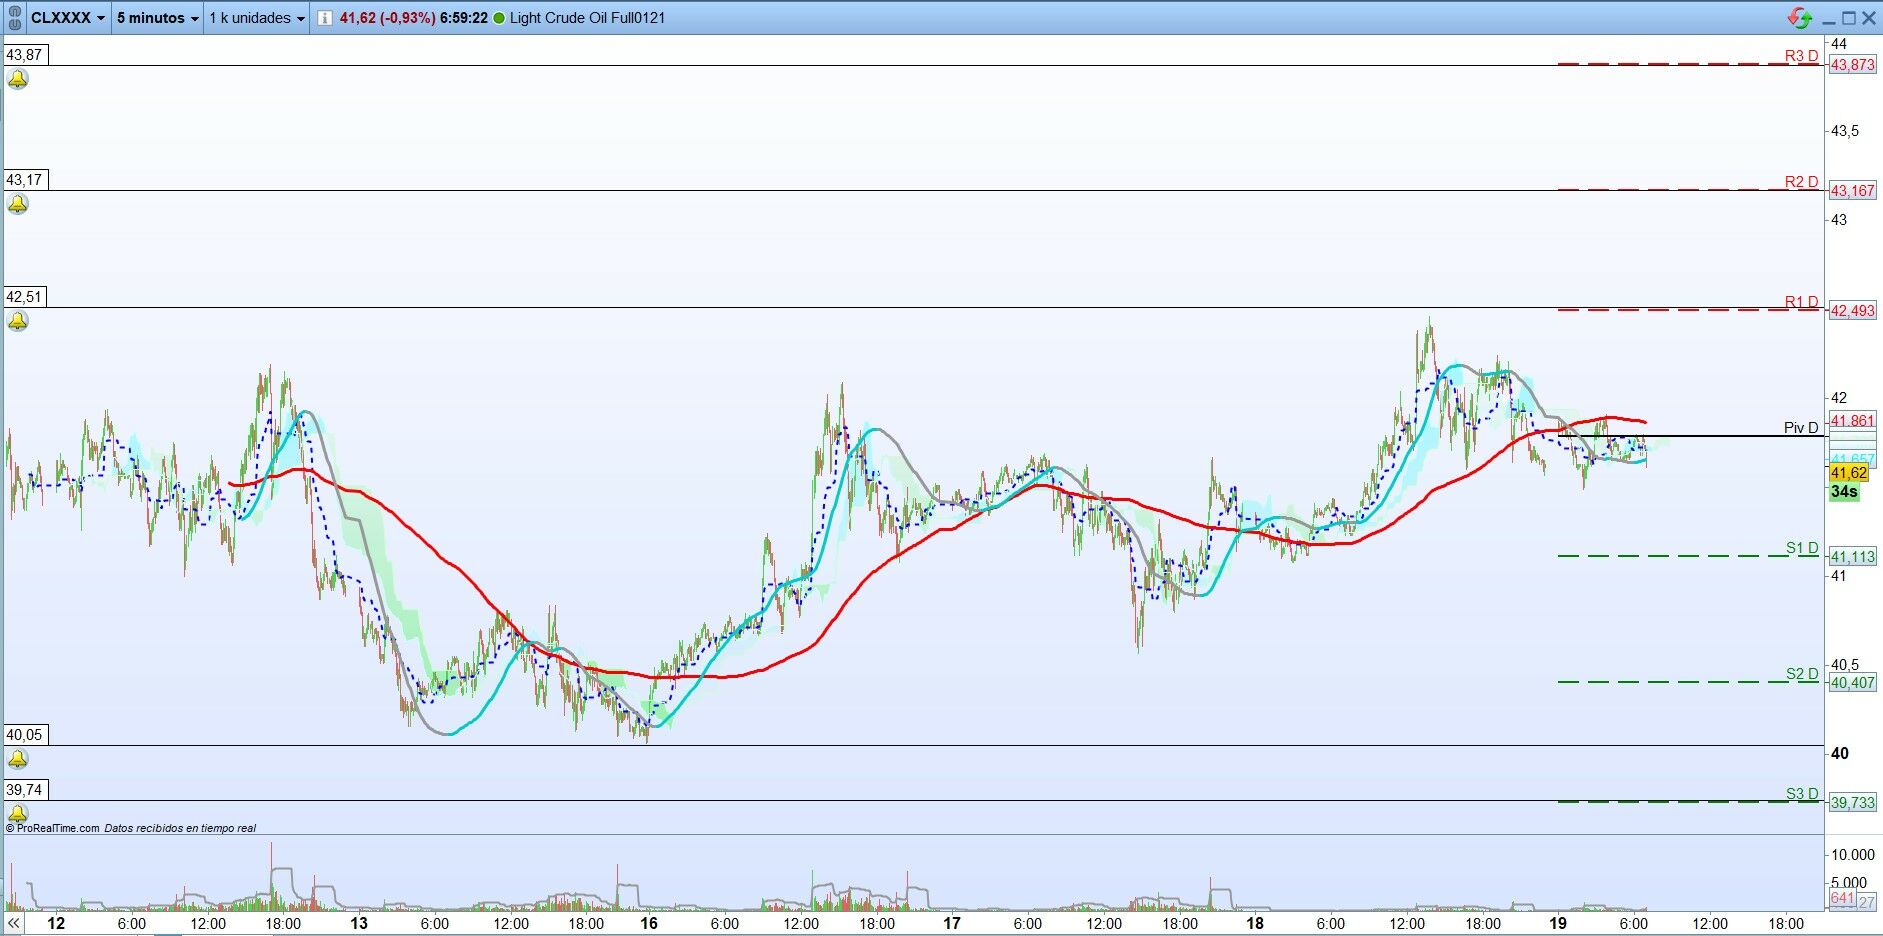Click the ProRealTime.com copyright link
This screenshot has height=936, width=1883.
click(x=53, y=828)
